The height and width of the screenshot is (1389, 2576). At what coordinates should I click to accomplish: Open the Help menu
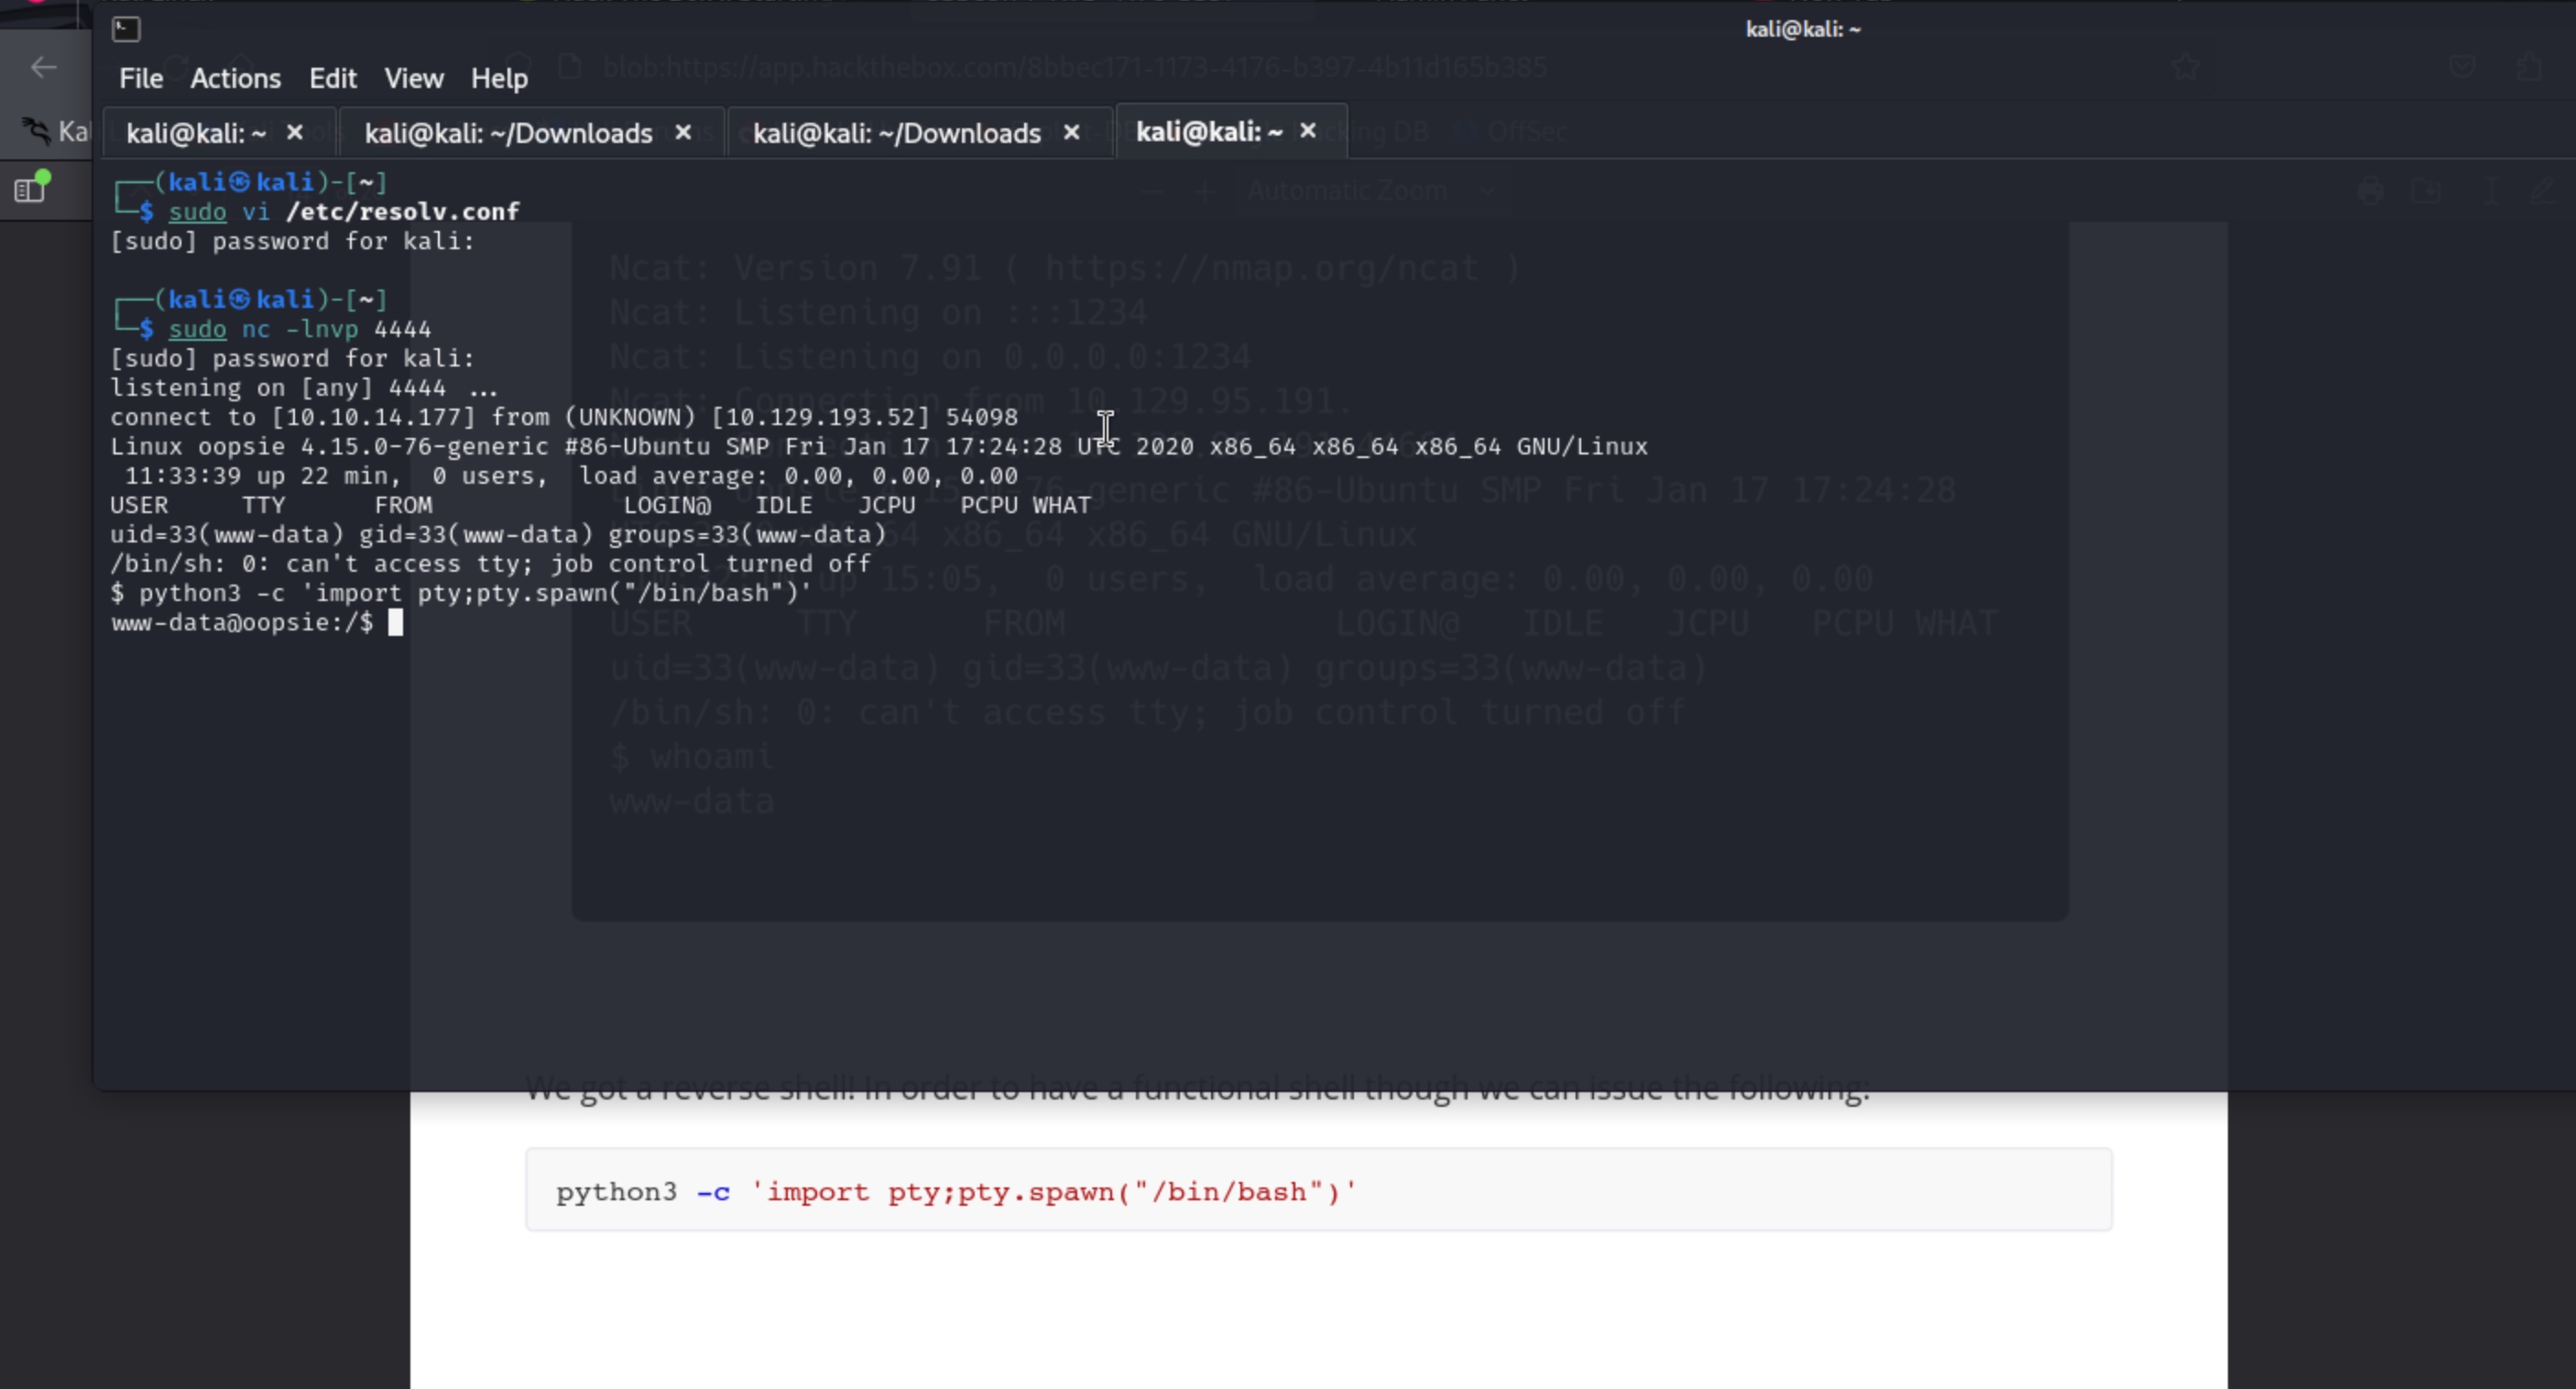point(499,78)
